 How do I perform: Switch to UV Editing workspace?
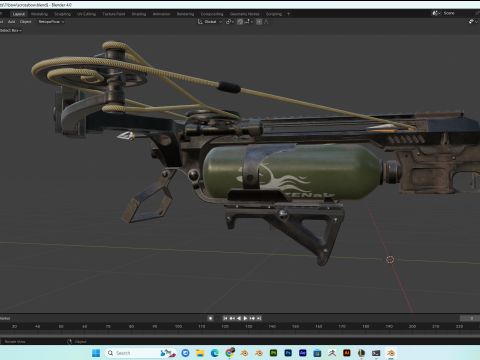coord(86,14)
